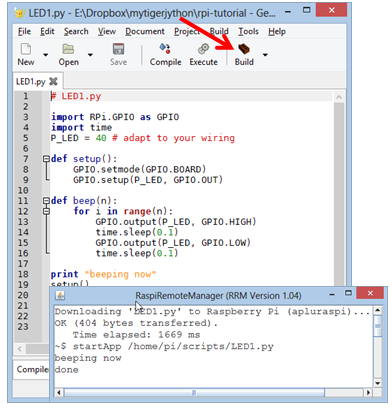Click the Execute gears icon
The width and height of the screenshot is (392, 408).
pyautogui.click(x=203, y=49)
